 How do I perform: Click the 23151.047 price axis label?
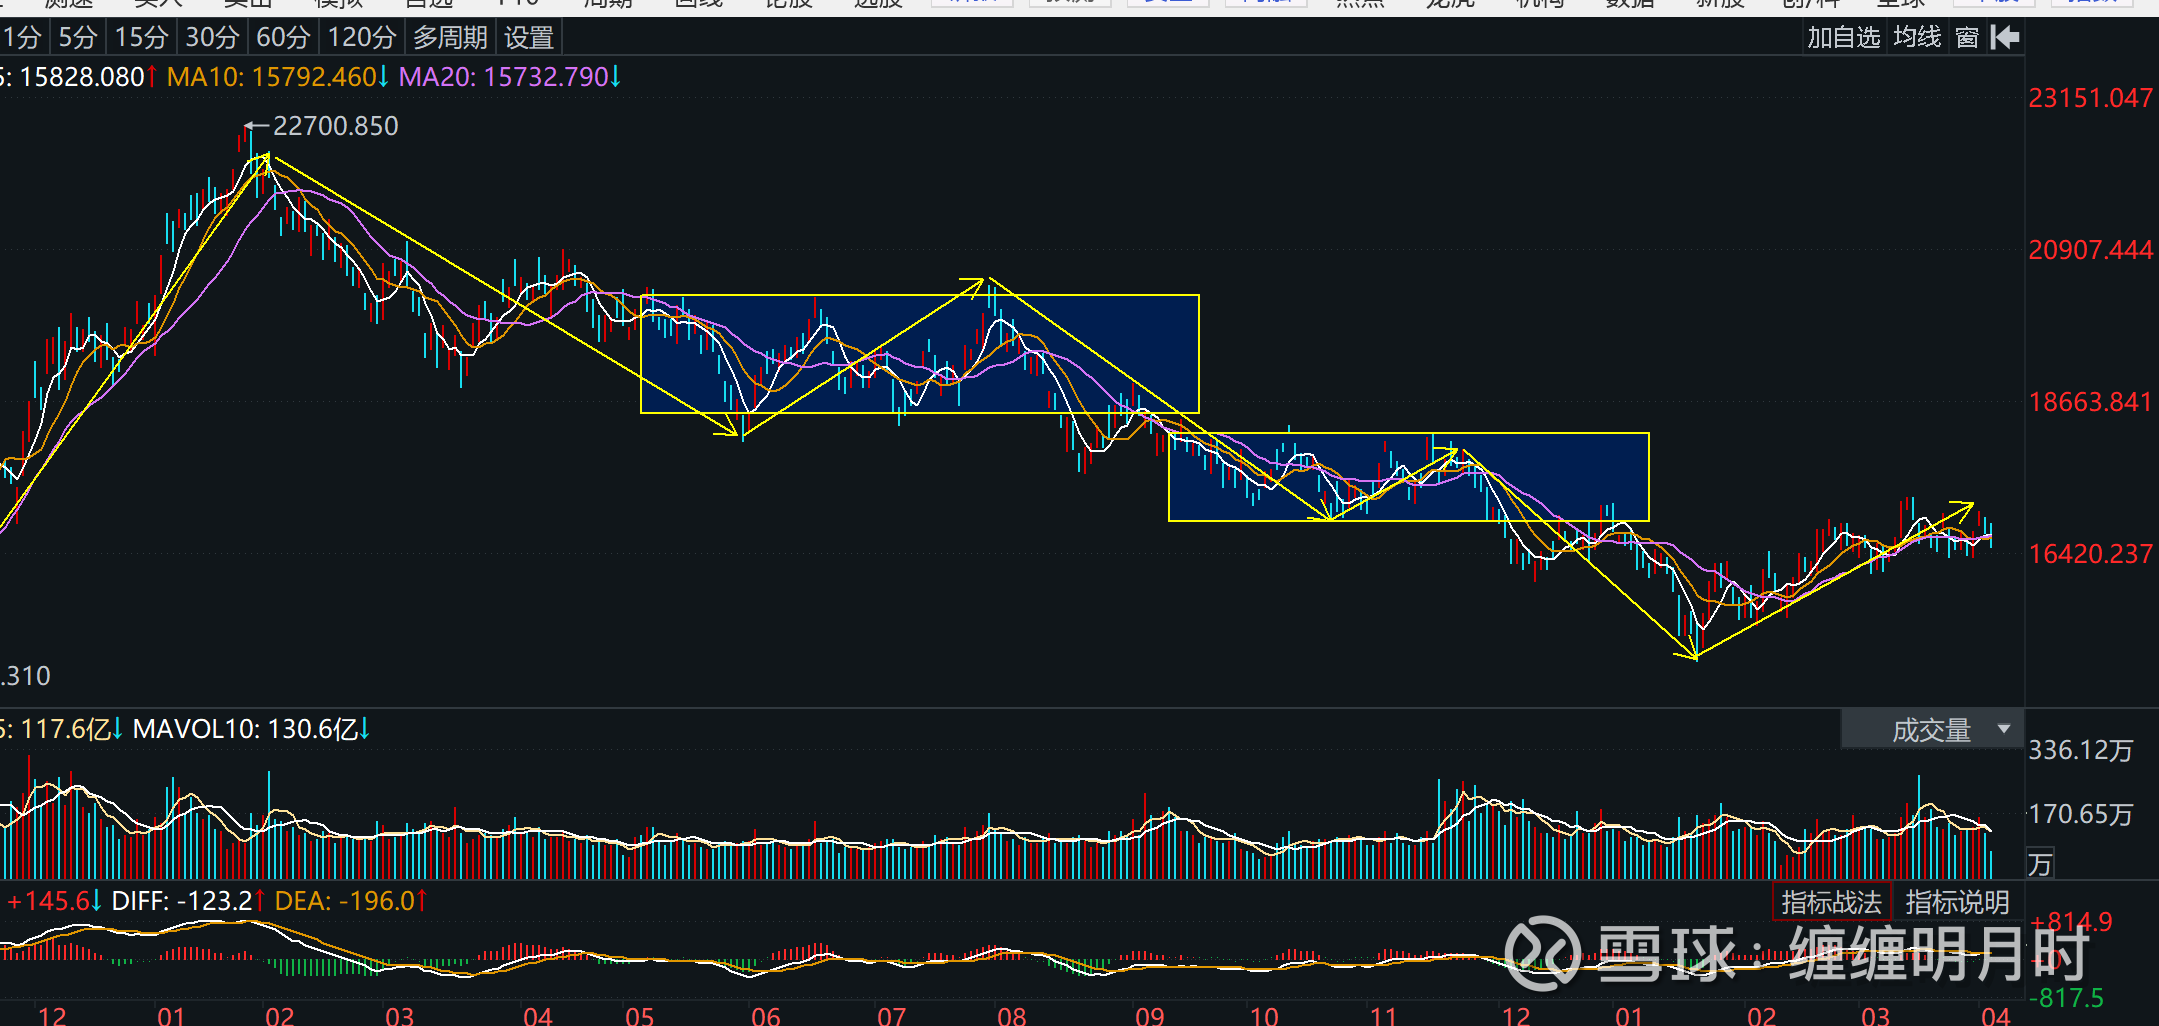point(2090,98)
